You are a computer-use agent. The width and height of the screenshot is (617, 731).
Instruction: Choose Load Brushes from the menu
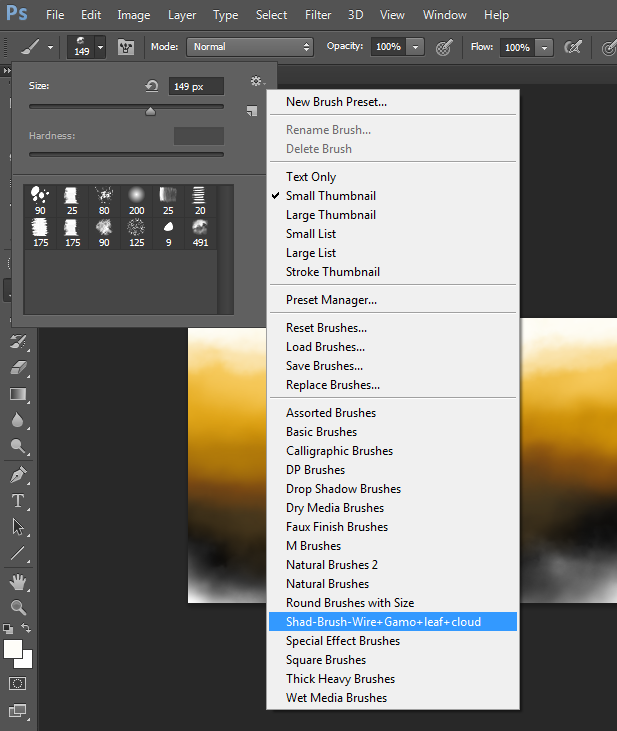click(325, 347)
